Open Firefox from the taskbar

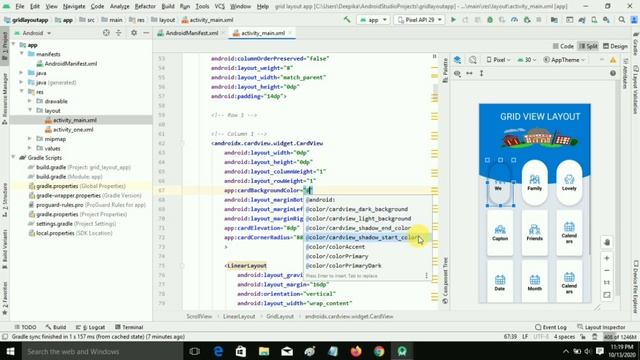(x=356, y=351)
